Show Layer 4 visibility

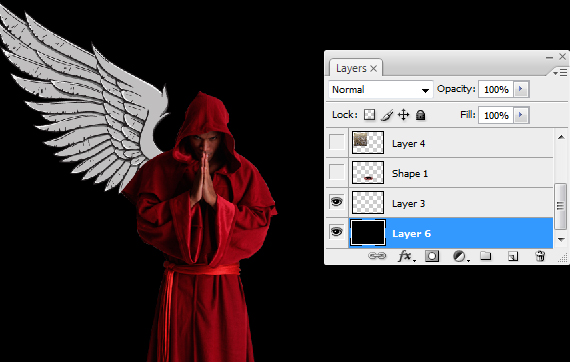point(337,142)
